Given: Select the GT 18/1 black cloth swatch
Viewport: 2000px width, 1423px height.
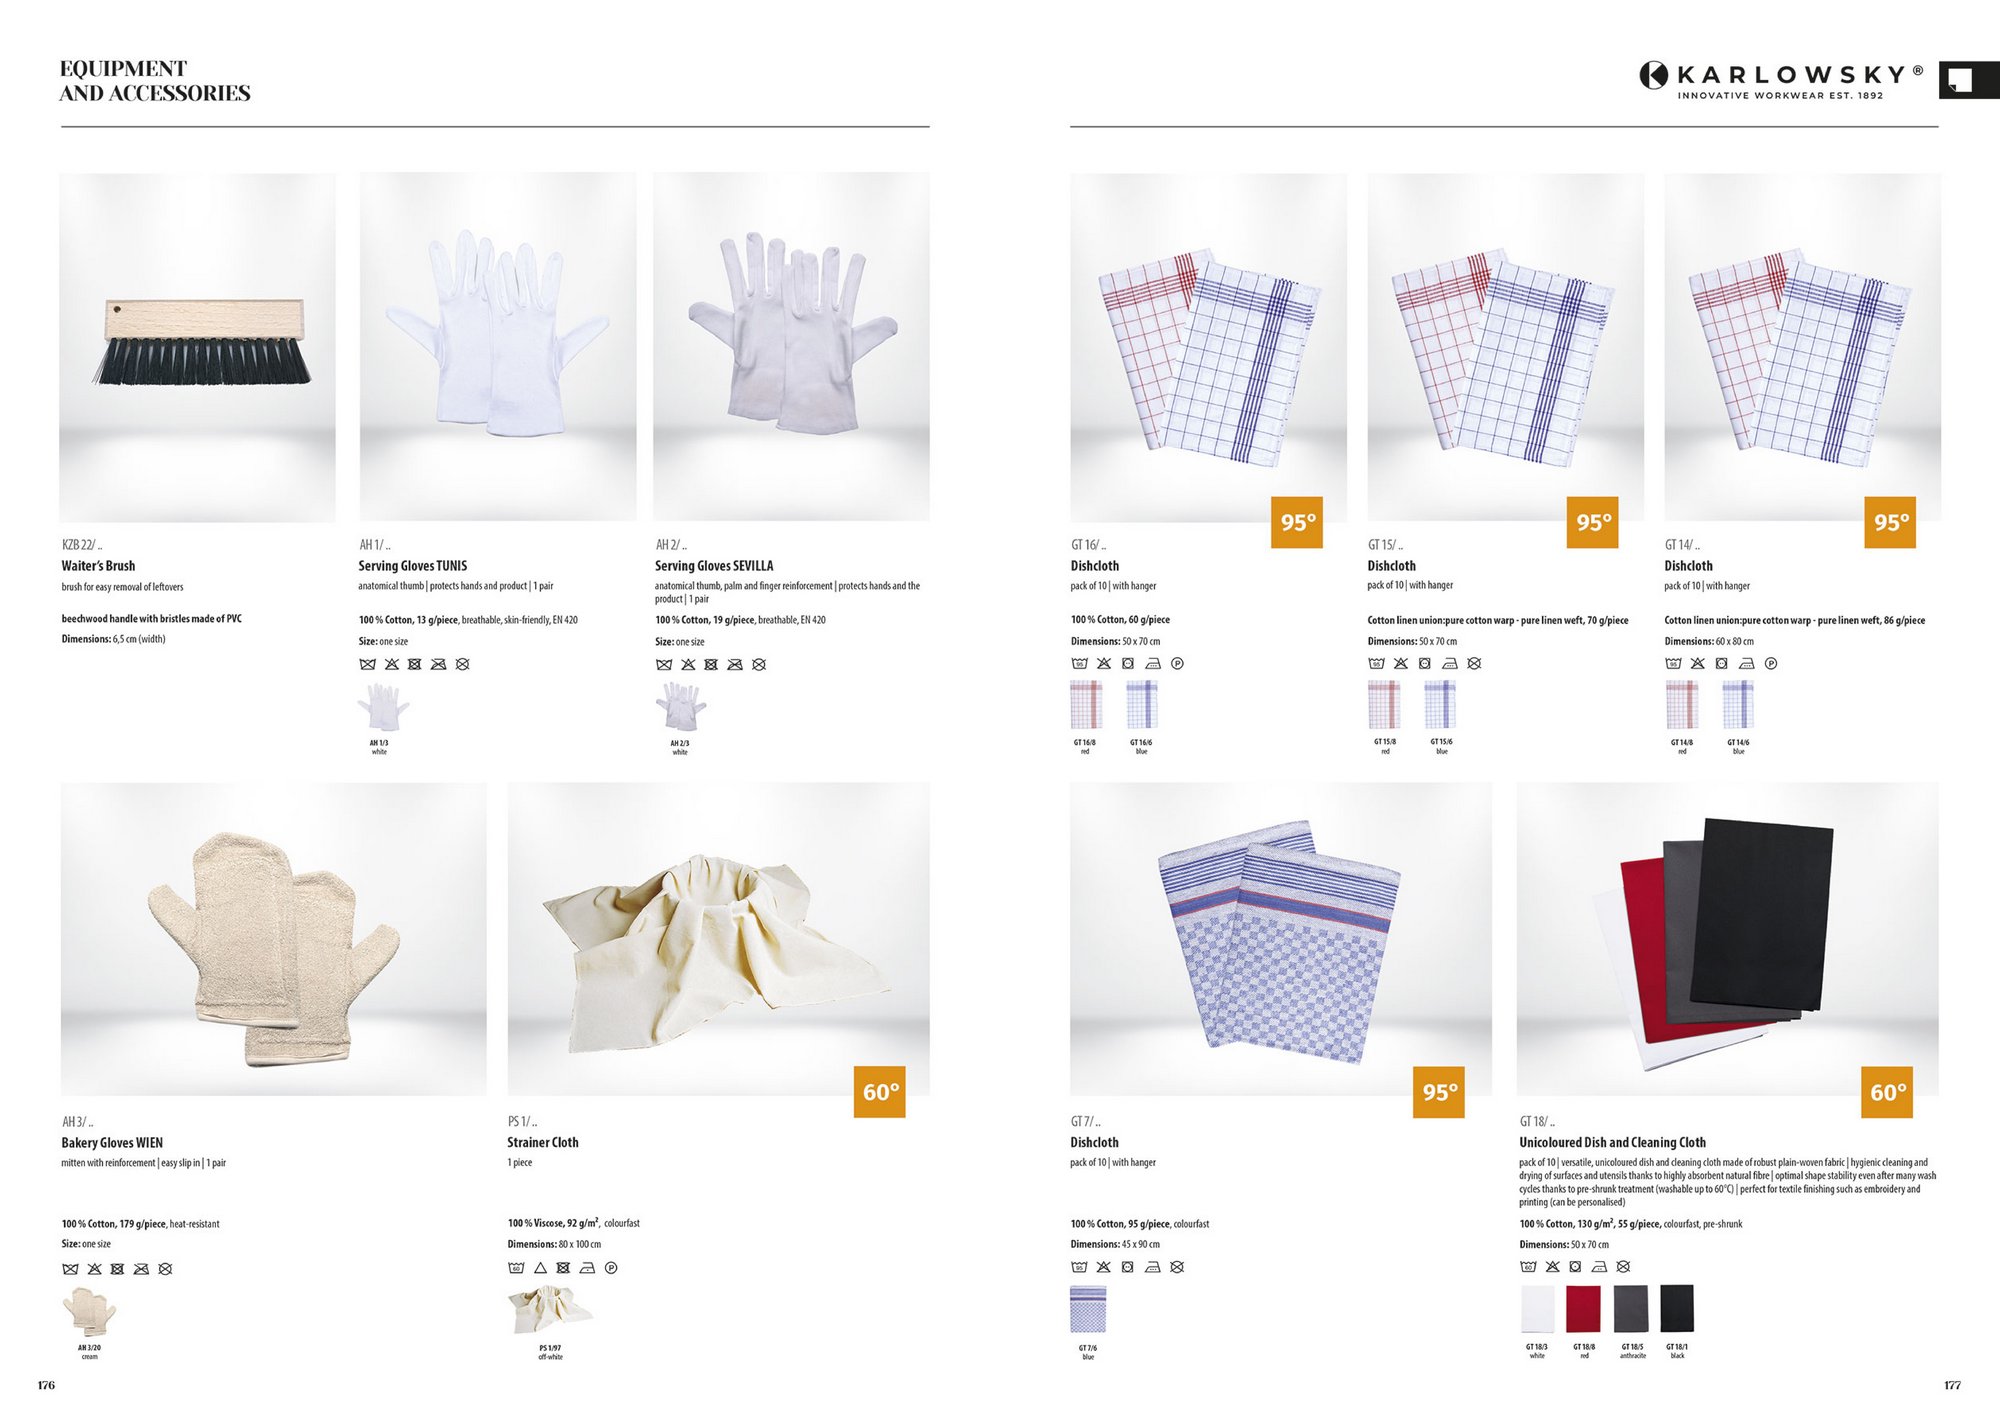Looking at the screenshot, I should pyautogui.click(x=1677, y=1310).
